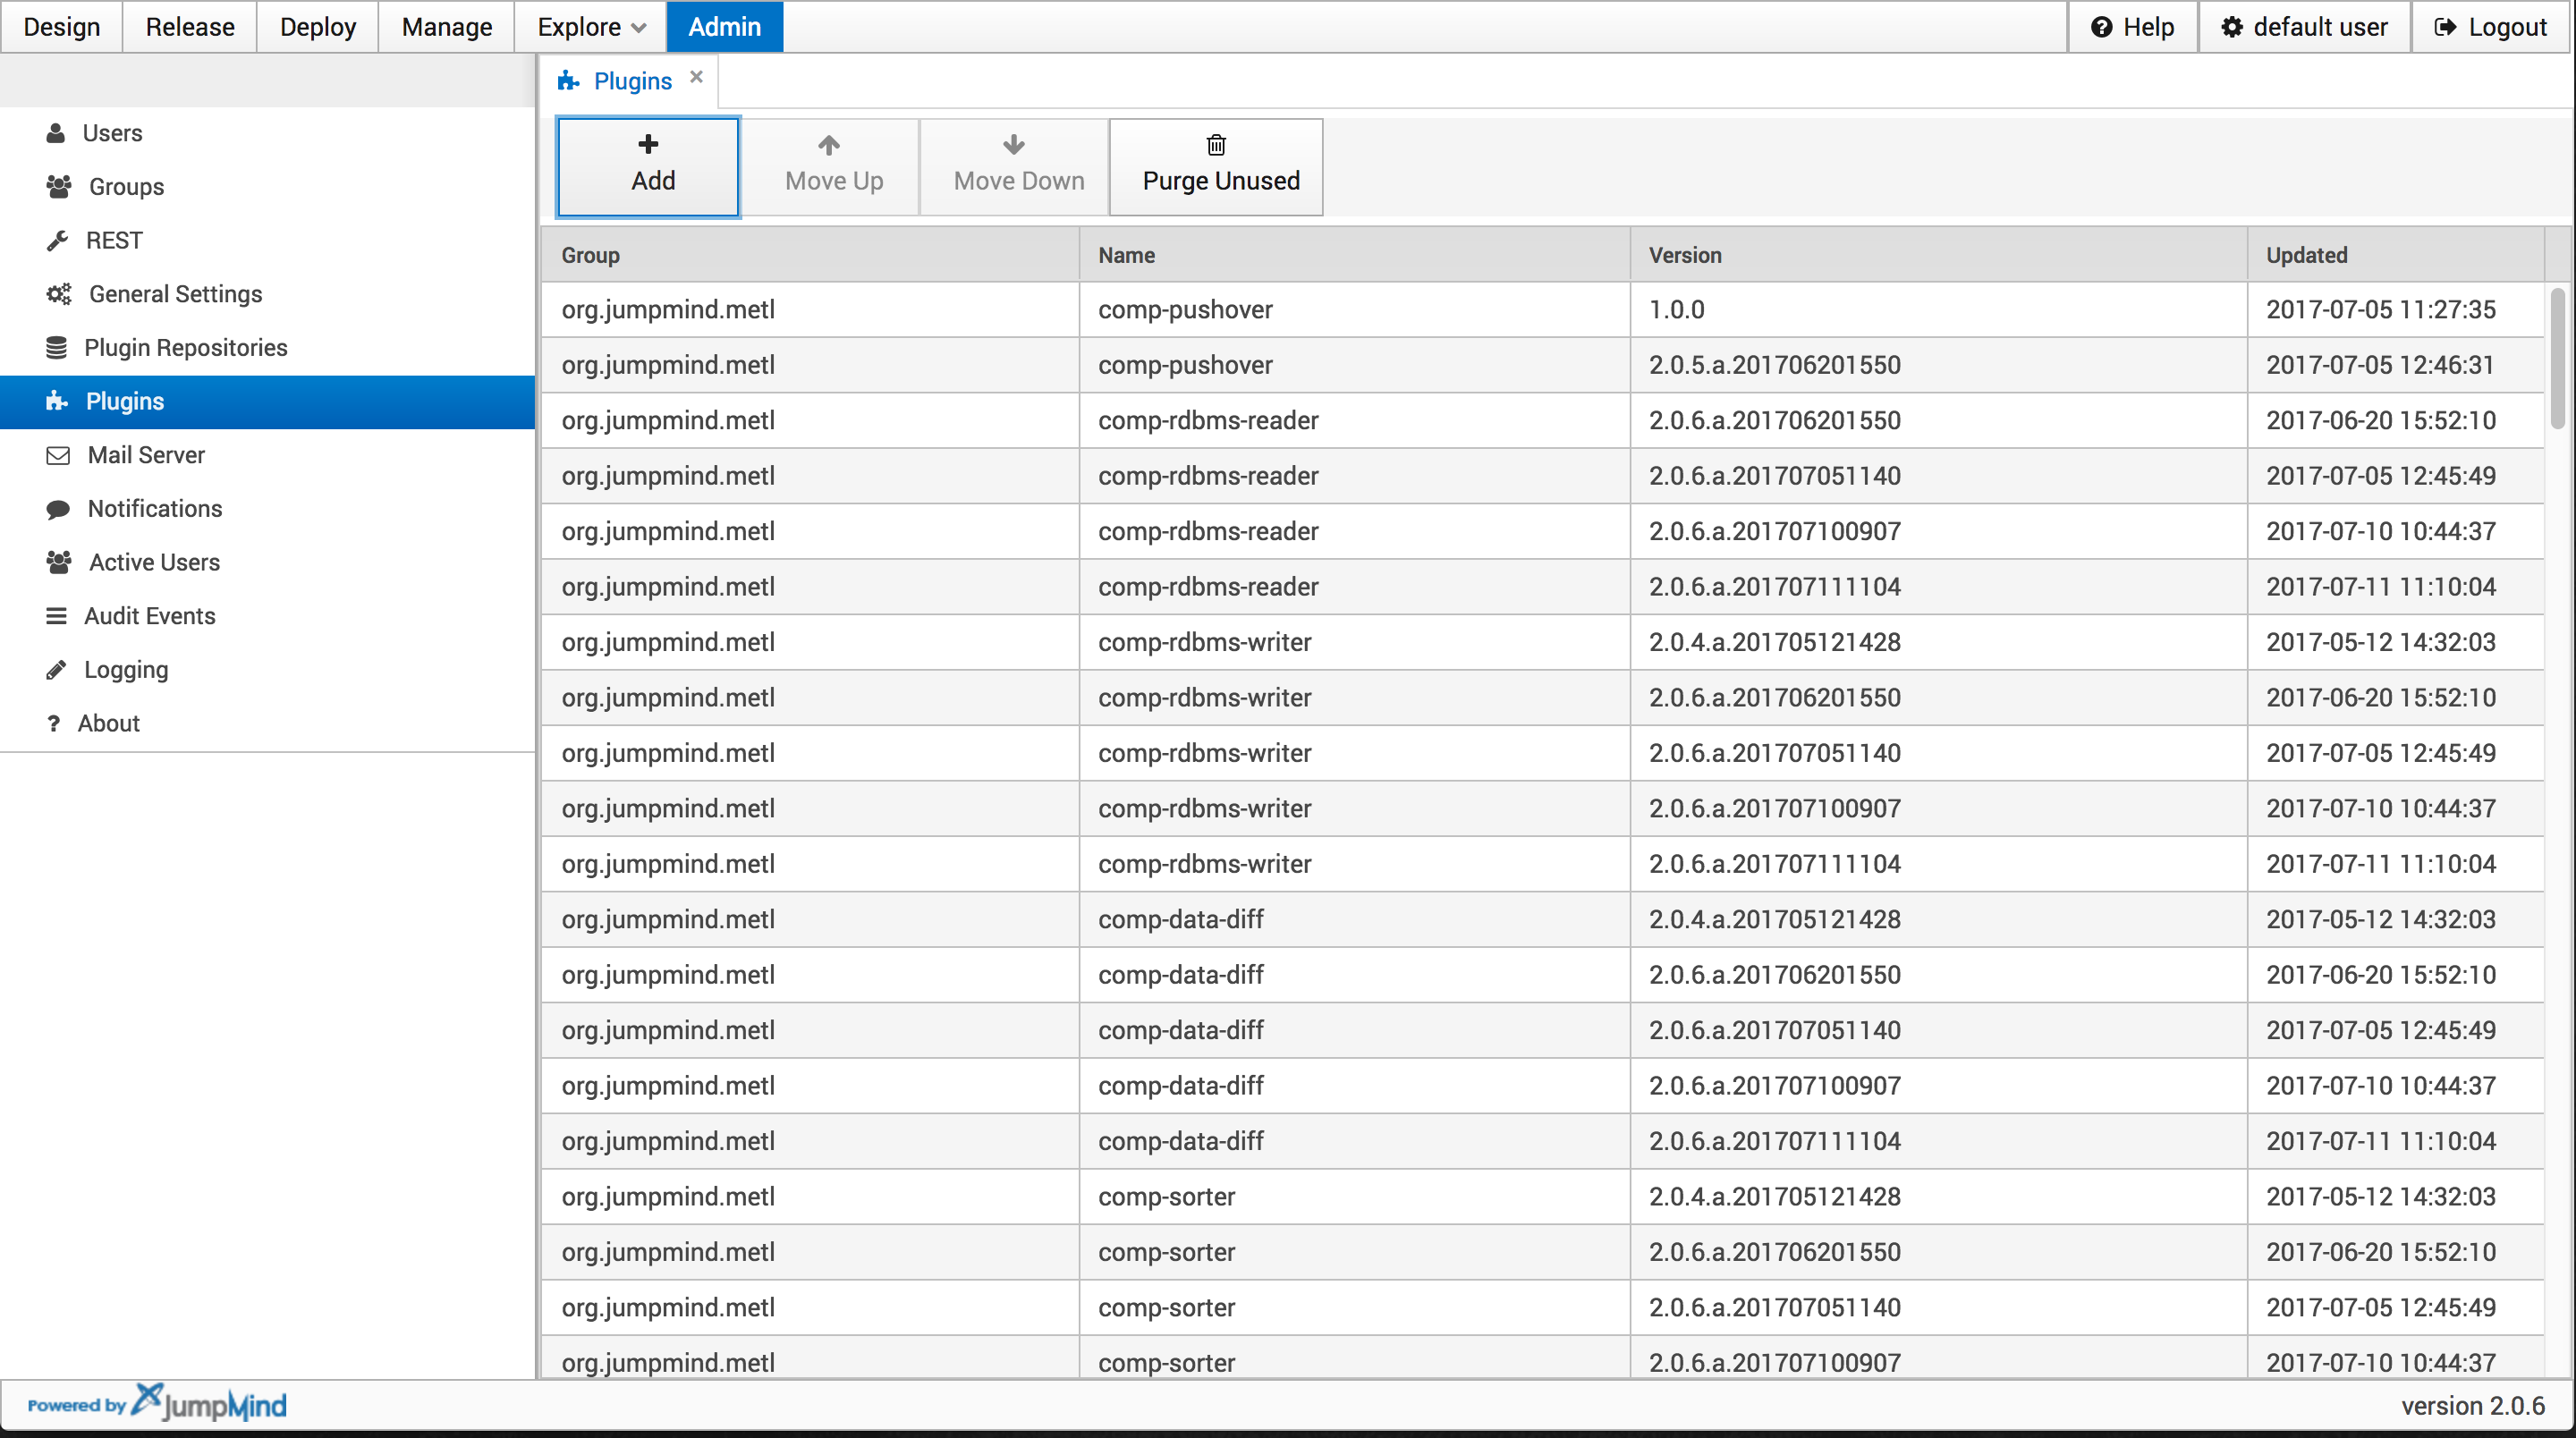The width and height of the screenshot is (2576, 1438).
Task: Click the Users person icon in sidebar
Action: pos(56,133)
